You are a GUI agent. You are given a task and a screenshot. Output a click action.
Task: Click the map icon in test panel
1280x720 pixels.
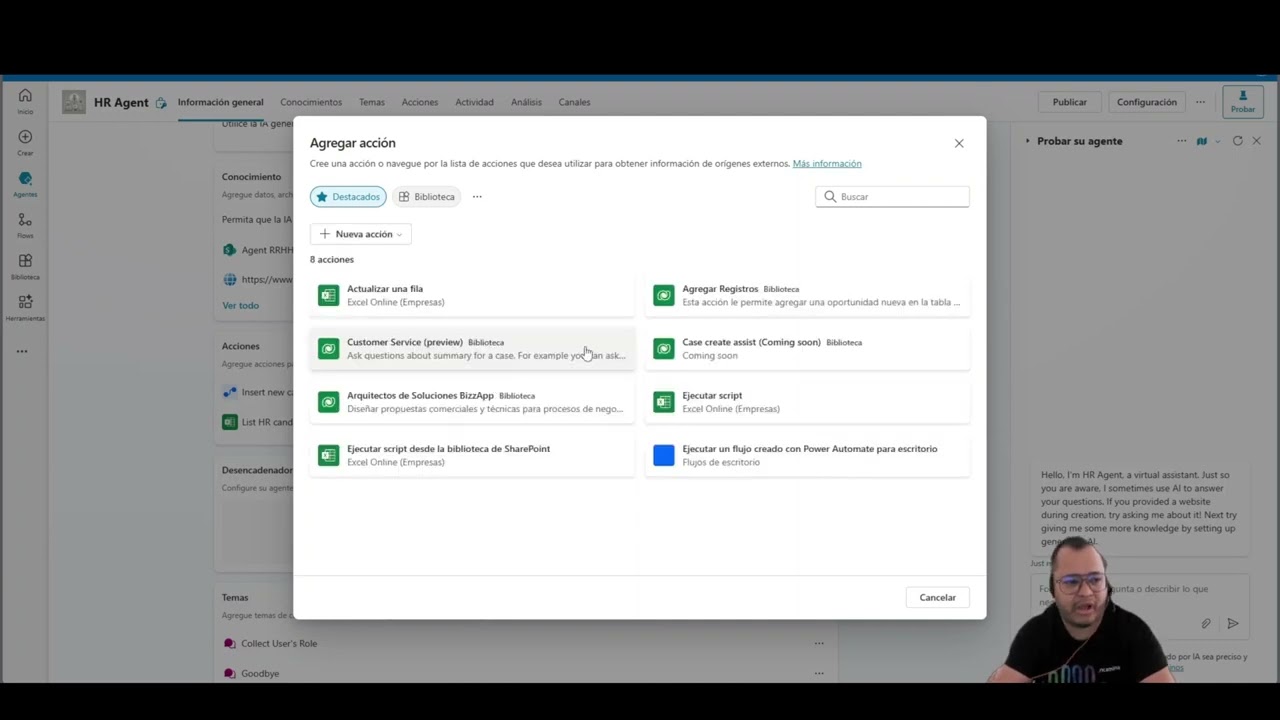click(x=1202, y=141)
